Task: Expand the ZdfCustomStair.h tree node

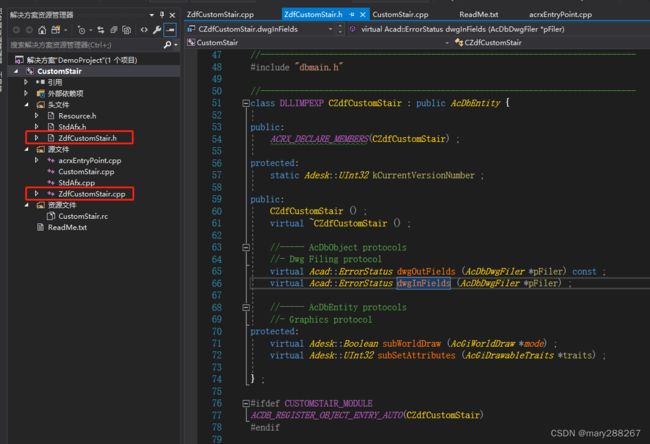Action: tap(36, 138)
